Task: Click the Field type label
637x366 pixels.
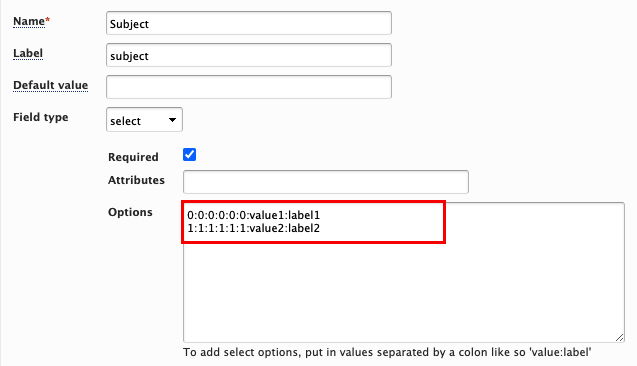Action: tap(41, 117)
